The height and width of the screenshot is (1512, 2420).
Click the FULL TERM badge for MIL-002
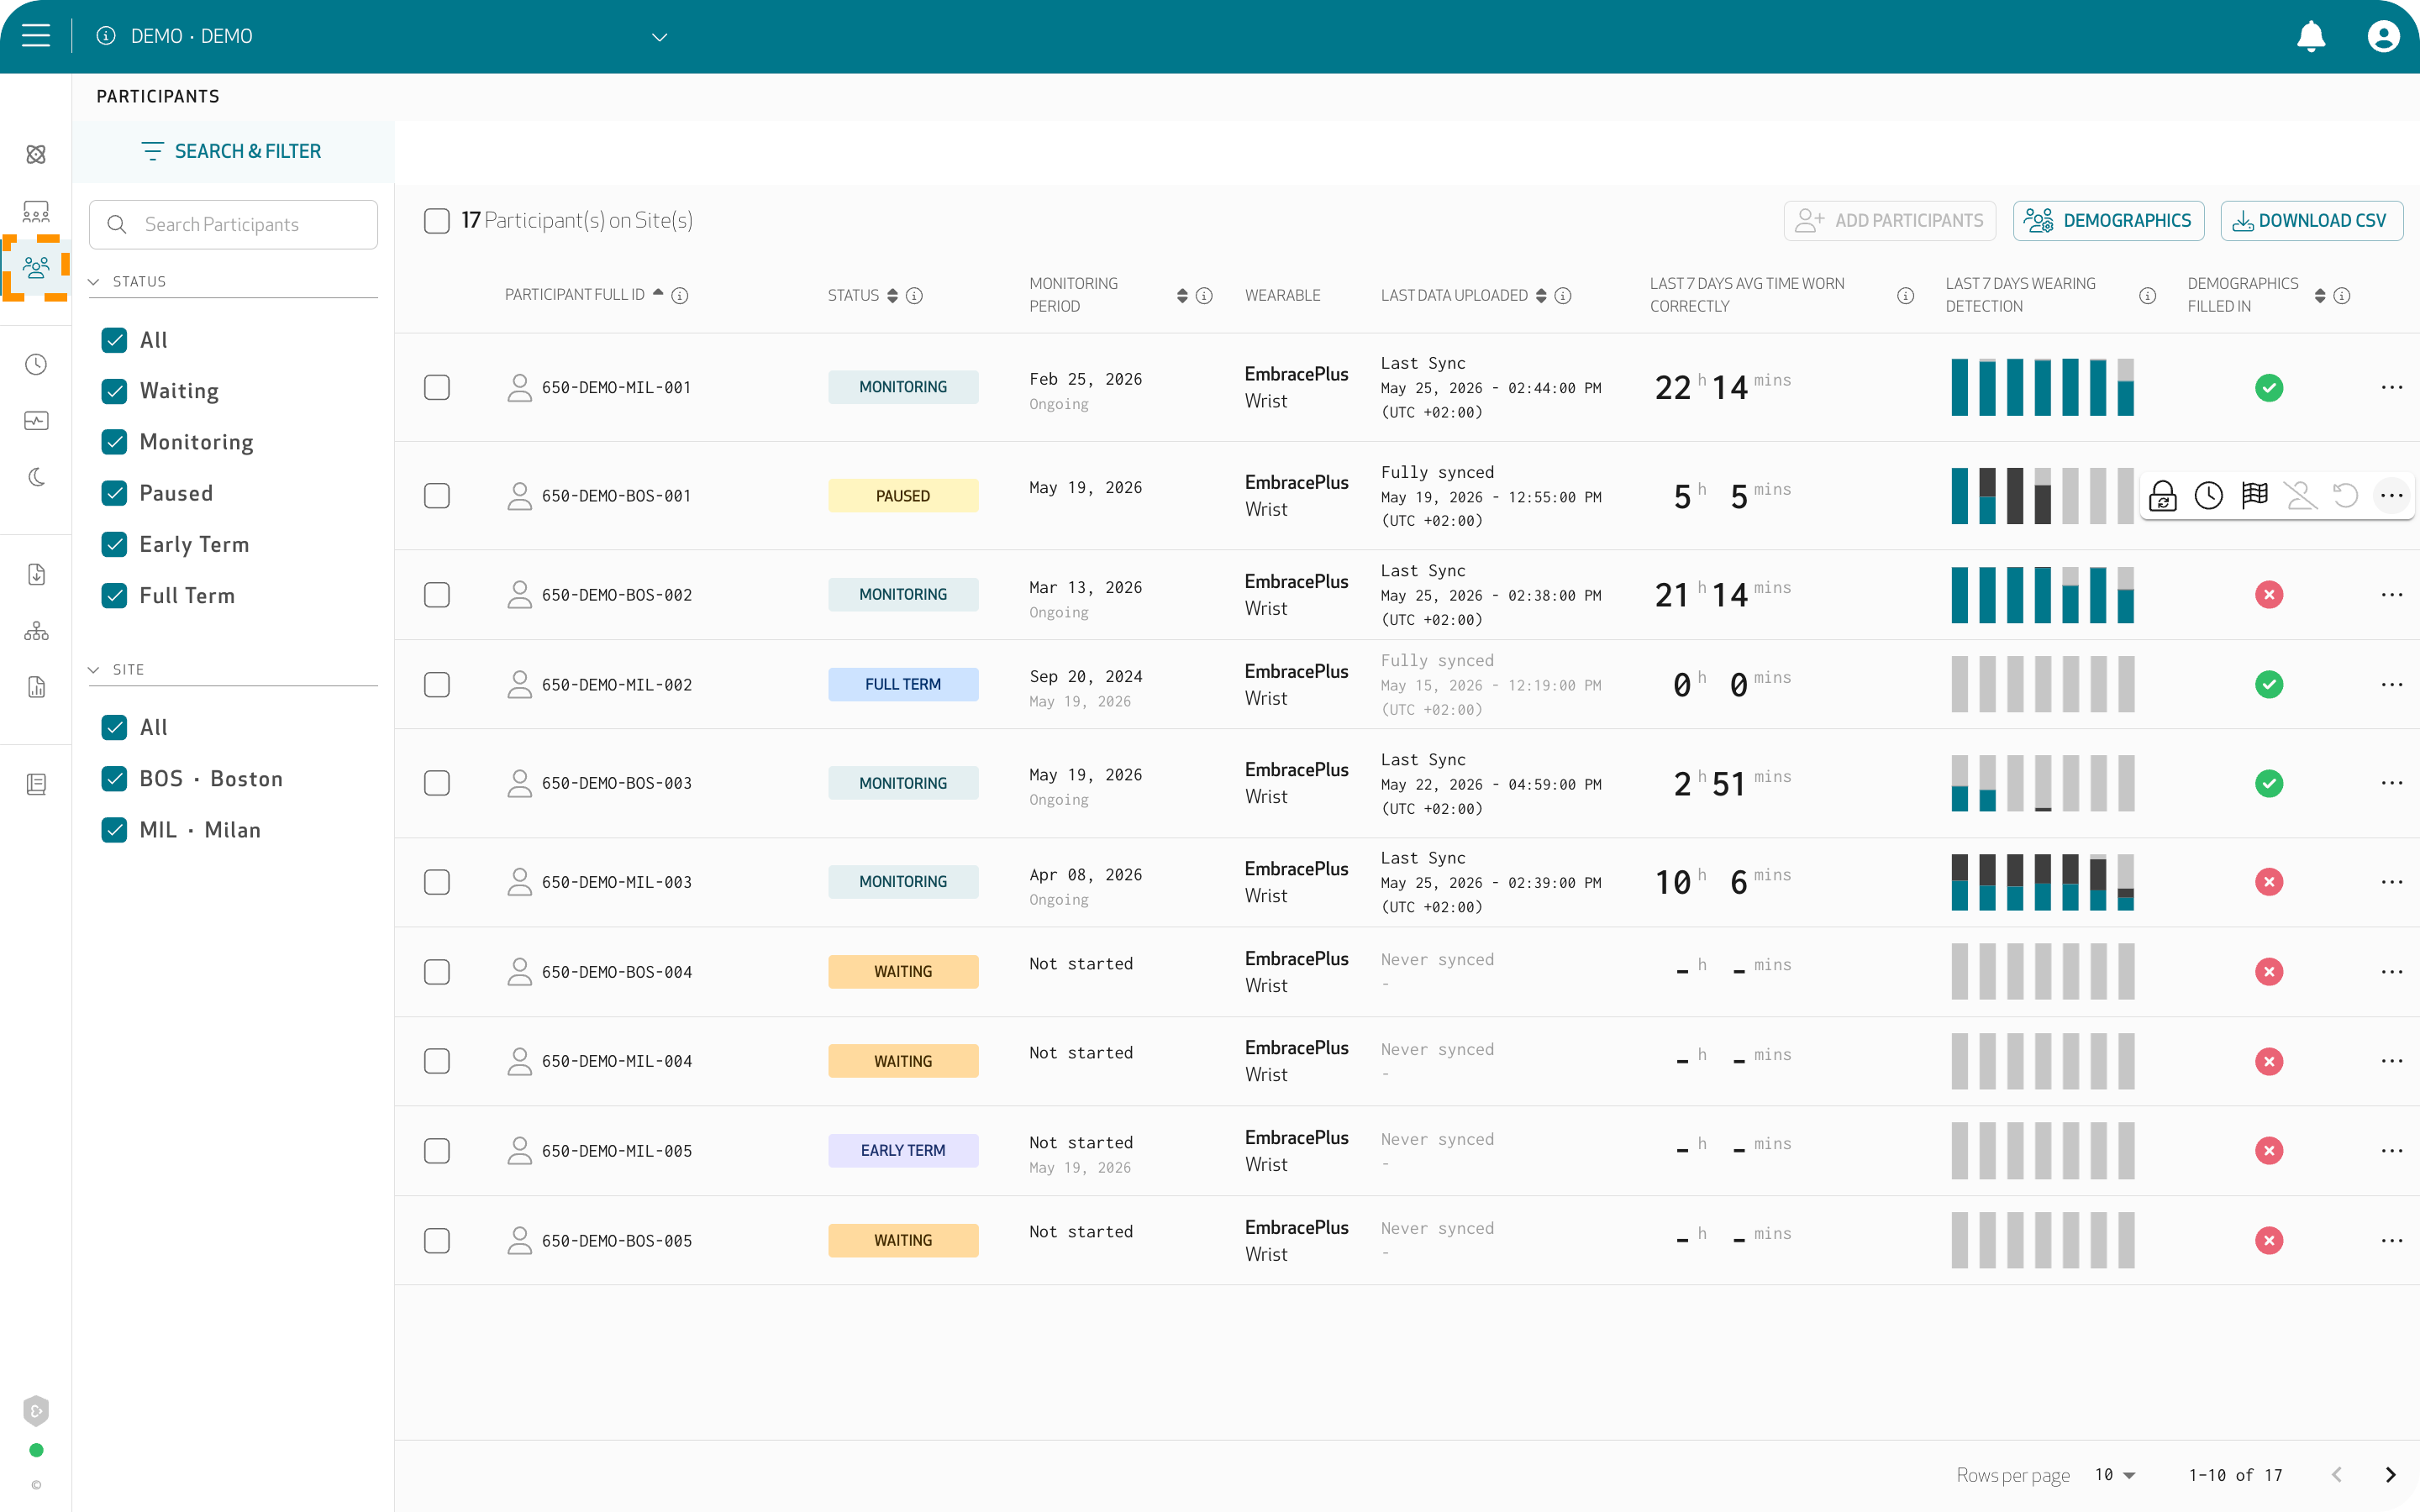pyautogui.click(x=903, y=685)
